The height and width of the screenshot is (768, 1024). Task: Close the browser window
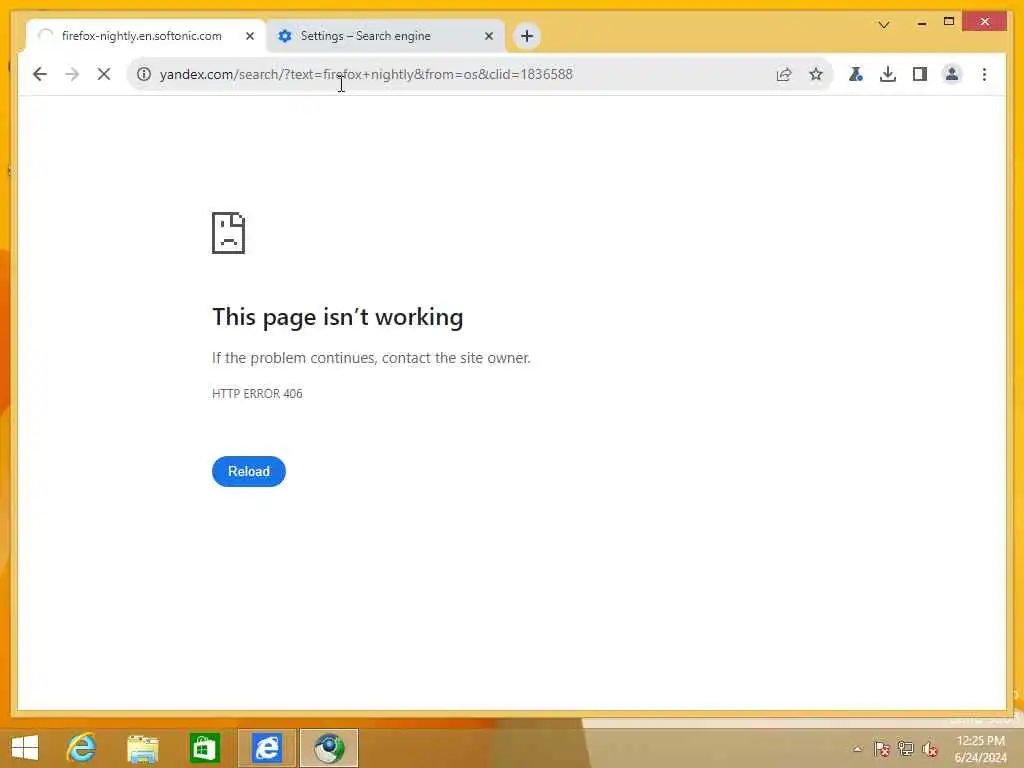985,22
